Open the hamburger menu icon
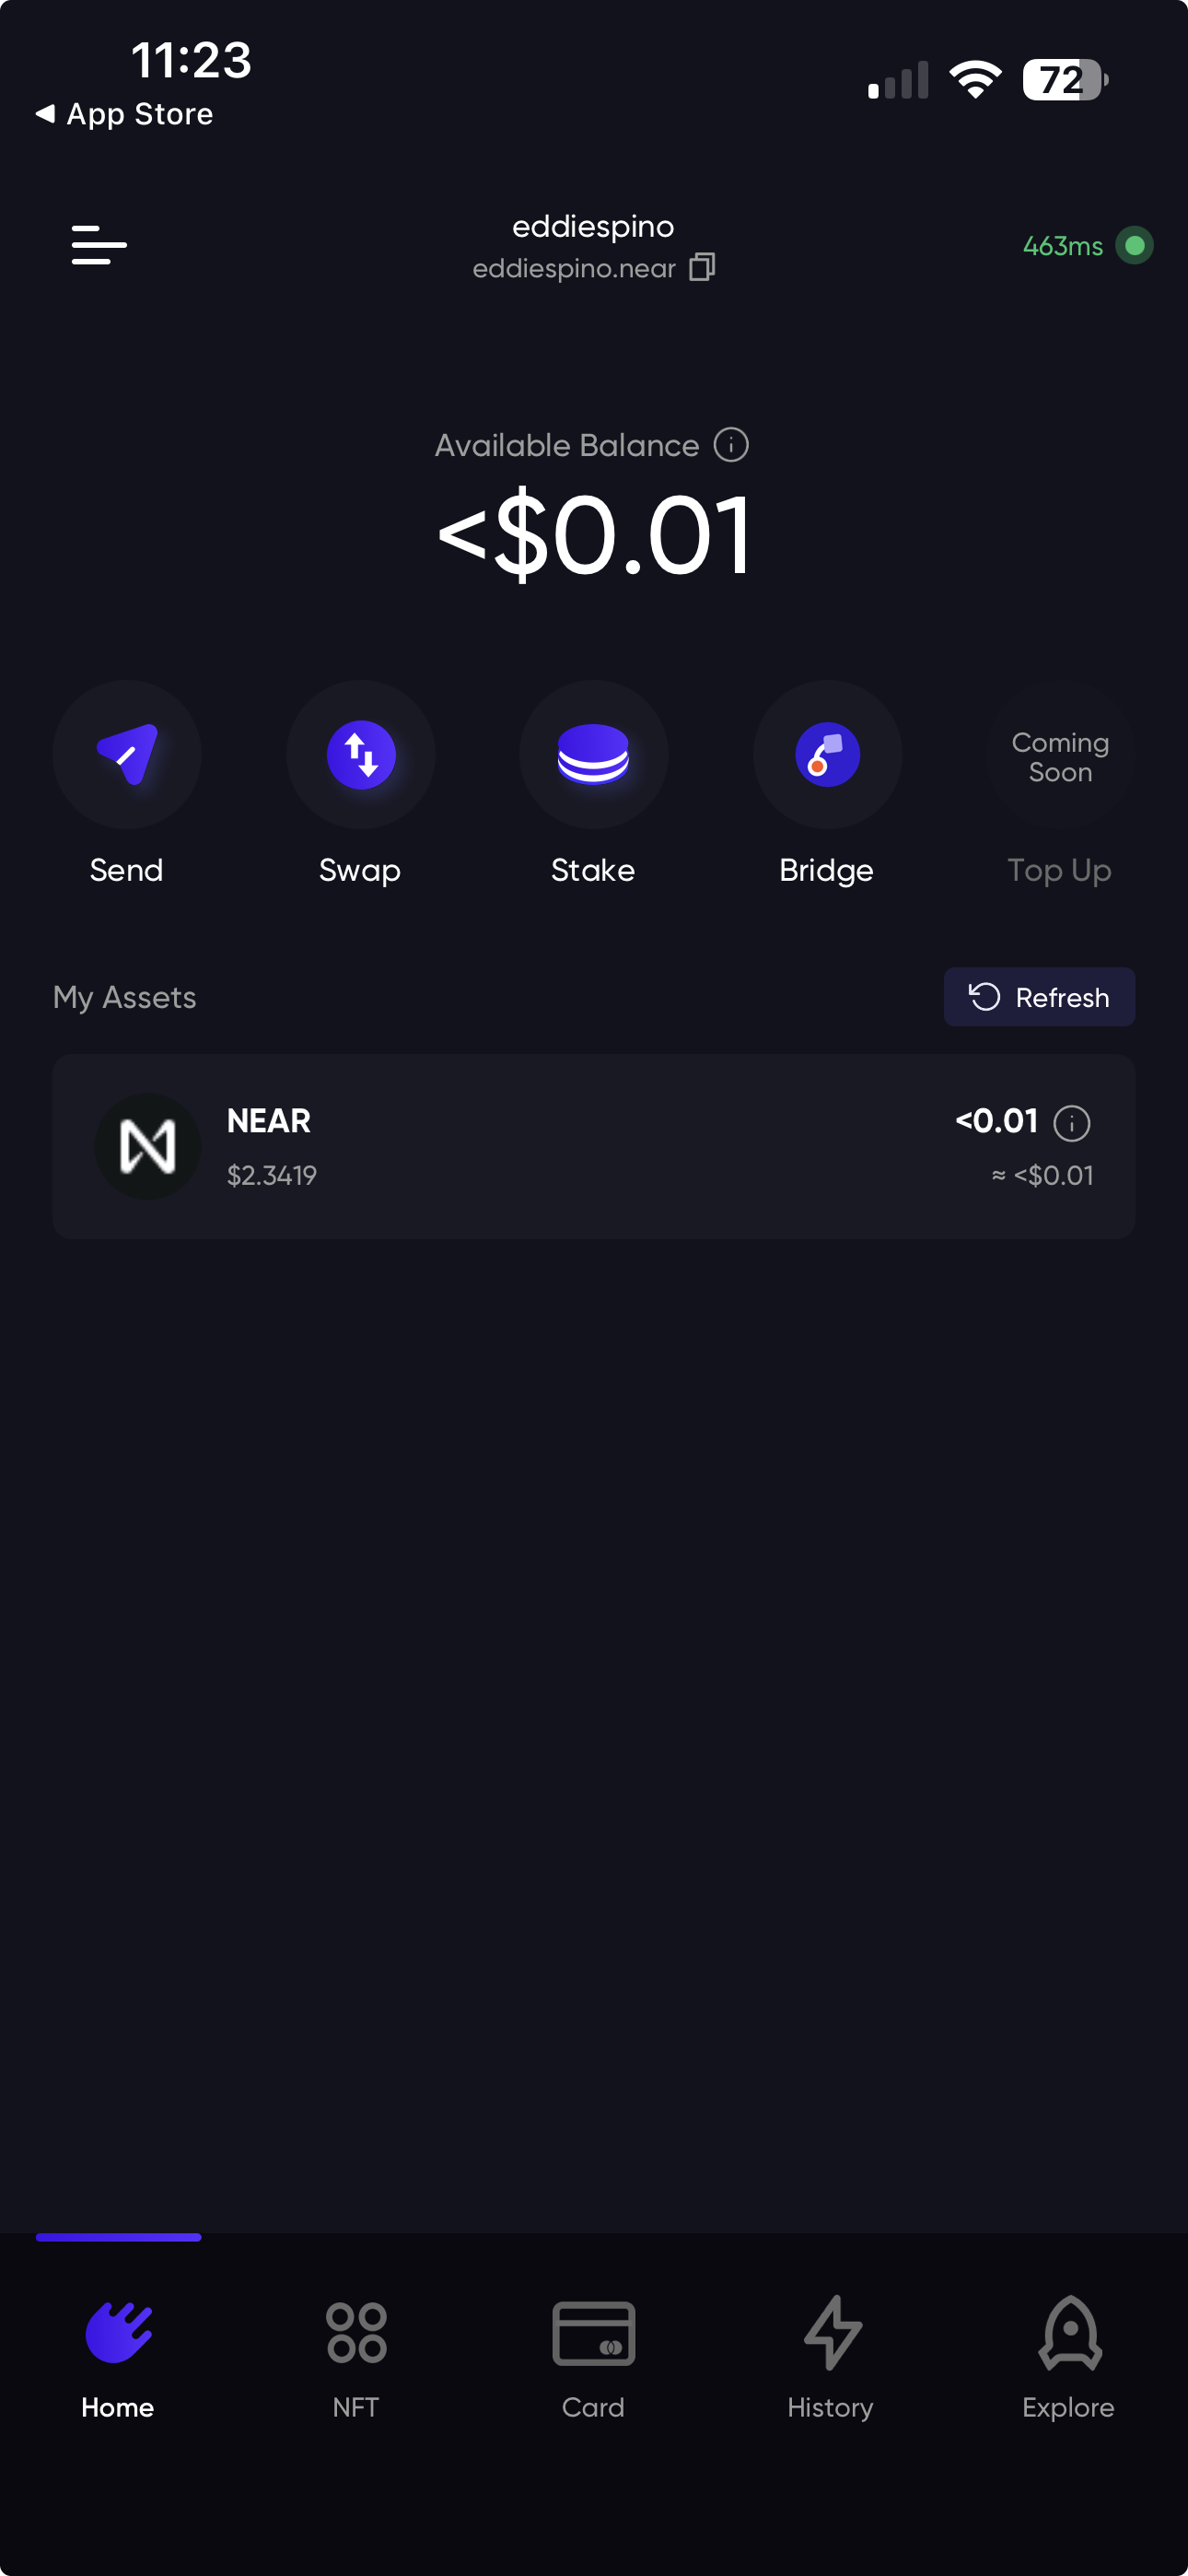 [99, 245]
